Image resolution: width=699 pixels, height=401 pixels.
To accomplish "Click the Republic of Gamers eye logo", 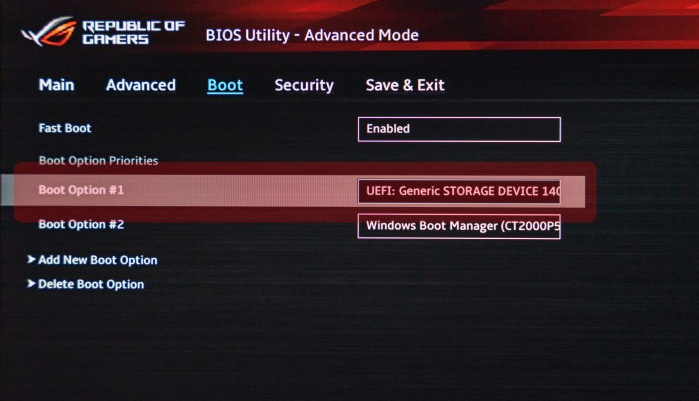I will pyautogui.click(x=49, y=31).
